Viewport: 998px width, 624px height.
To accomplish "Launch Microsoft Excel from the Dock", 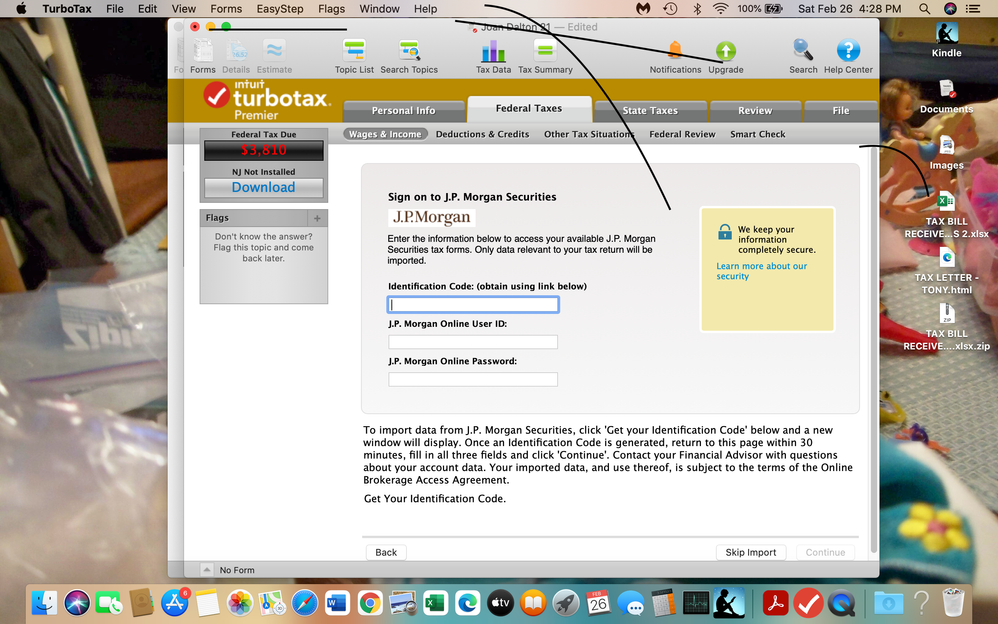I will [435, 602].
